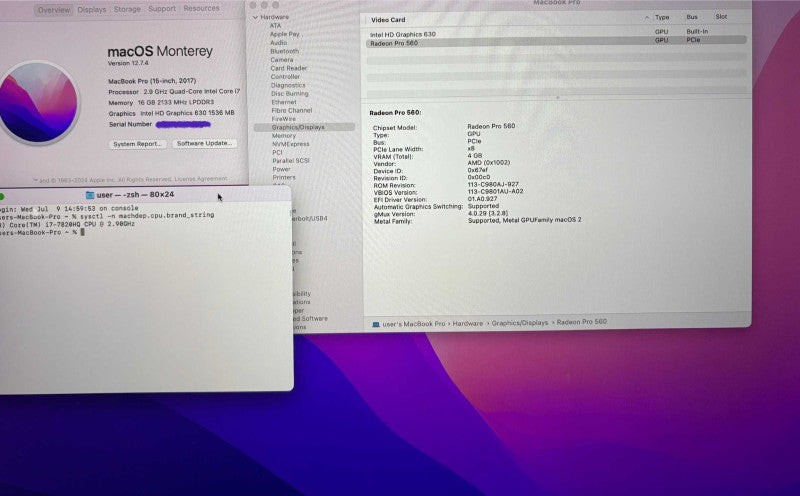Click the Terminal green zoom button

2,196
